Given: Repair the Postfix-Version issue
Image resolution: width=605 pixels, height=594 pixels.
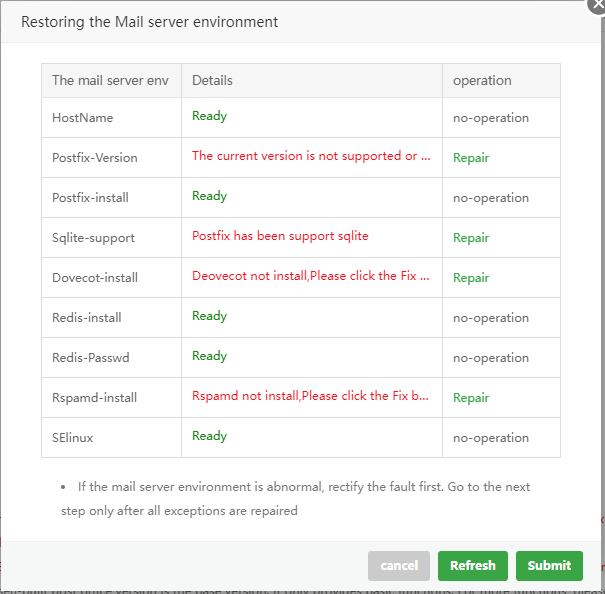Looking at the screenshot, I should pyautogui.click(x=471, y=158).
